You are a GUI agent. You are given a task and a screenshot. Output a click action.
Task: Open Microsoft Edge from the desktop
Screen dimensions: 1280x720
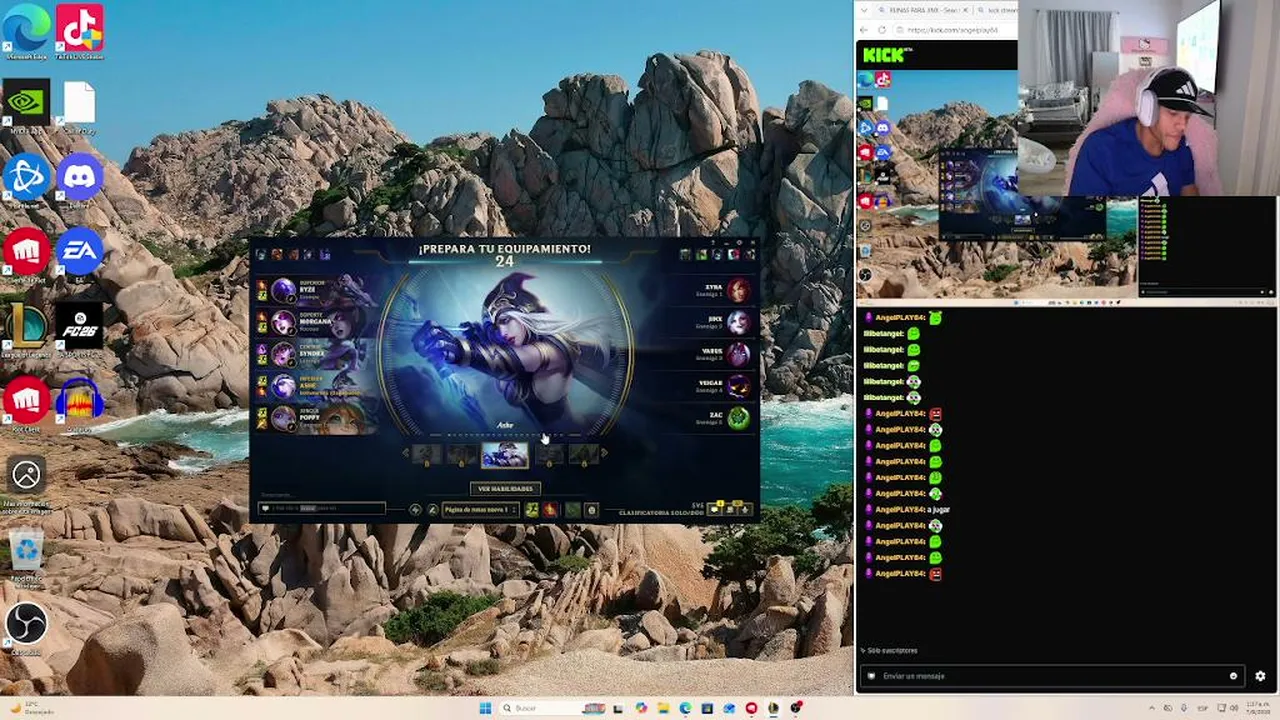[x=27, y=30]
